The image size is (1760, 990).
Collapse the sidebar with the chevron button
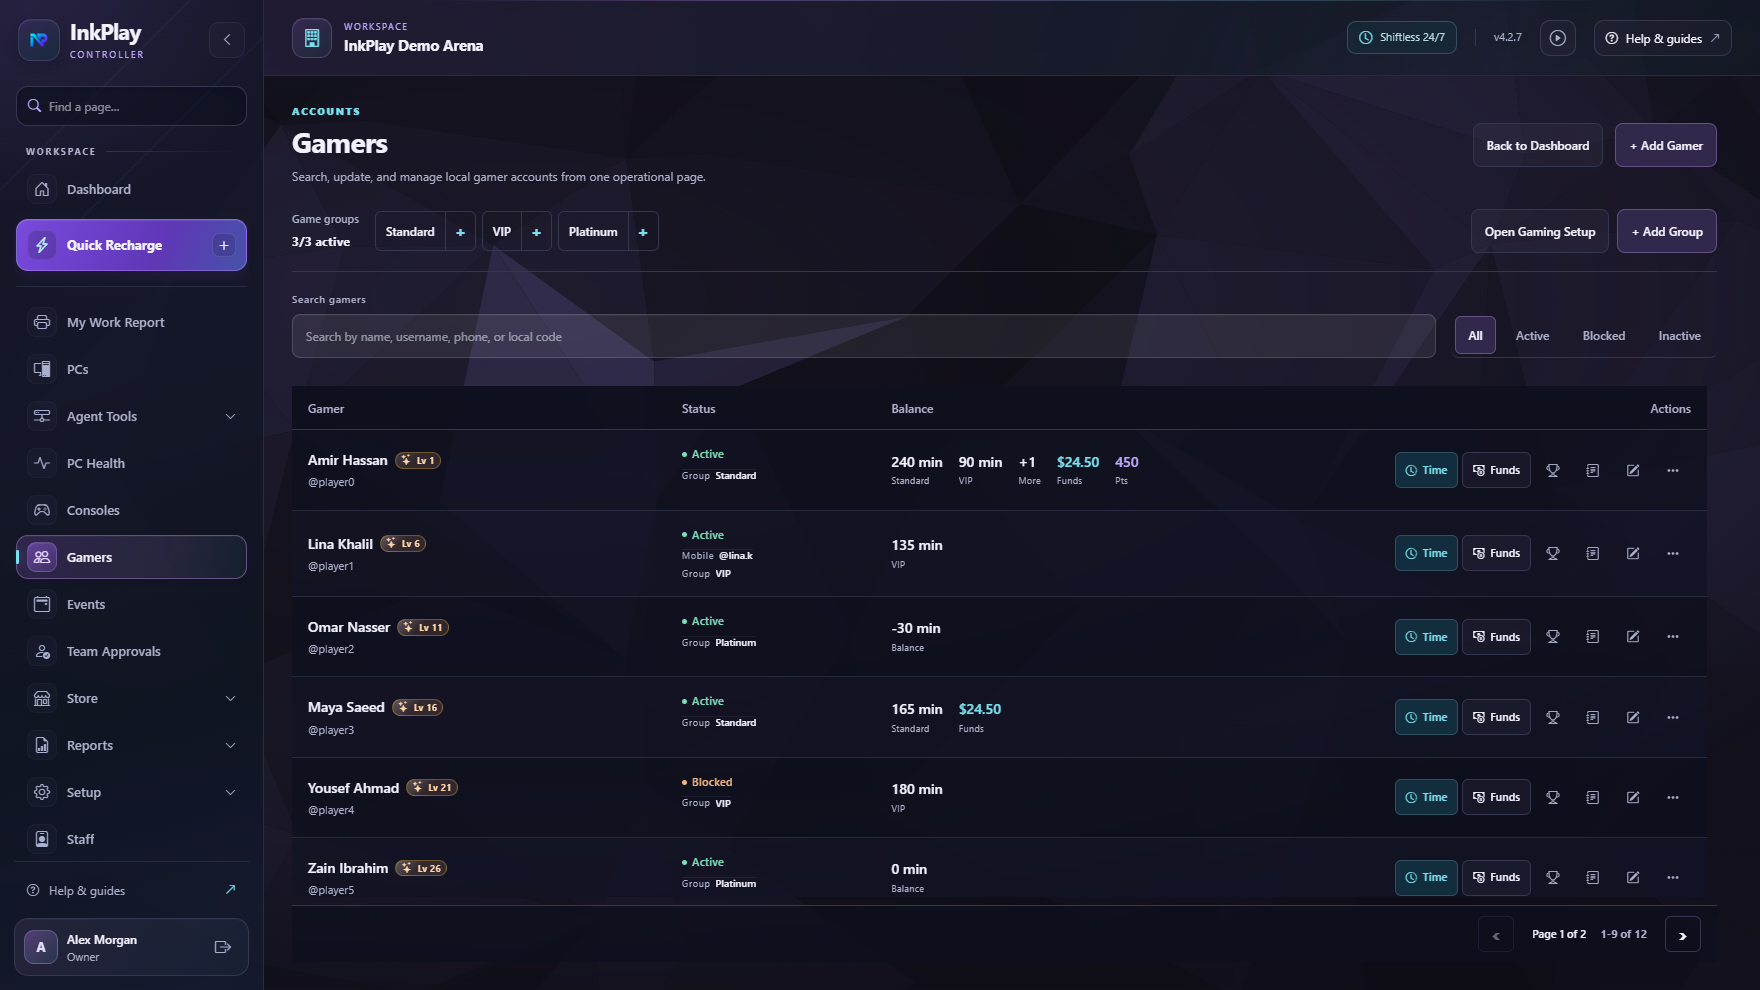pos(227,40)
